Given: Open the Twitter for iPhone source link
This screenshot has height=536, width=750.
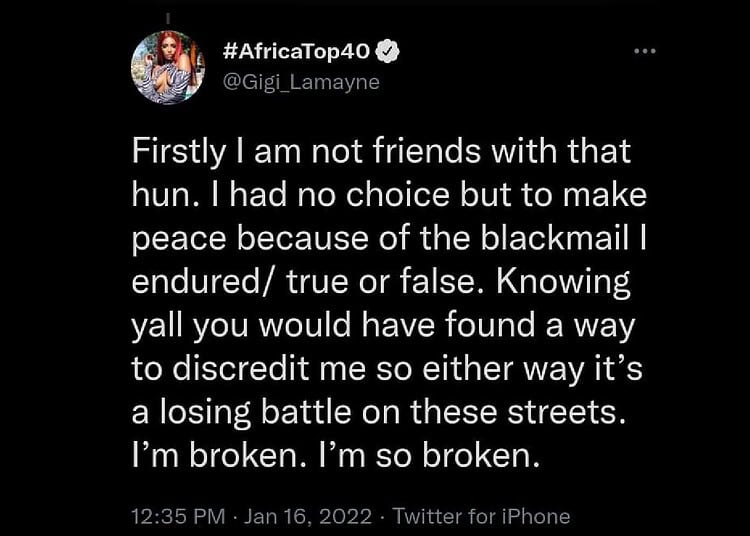Looking at the screenshot, I should [x=481, y=516].
